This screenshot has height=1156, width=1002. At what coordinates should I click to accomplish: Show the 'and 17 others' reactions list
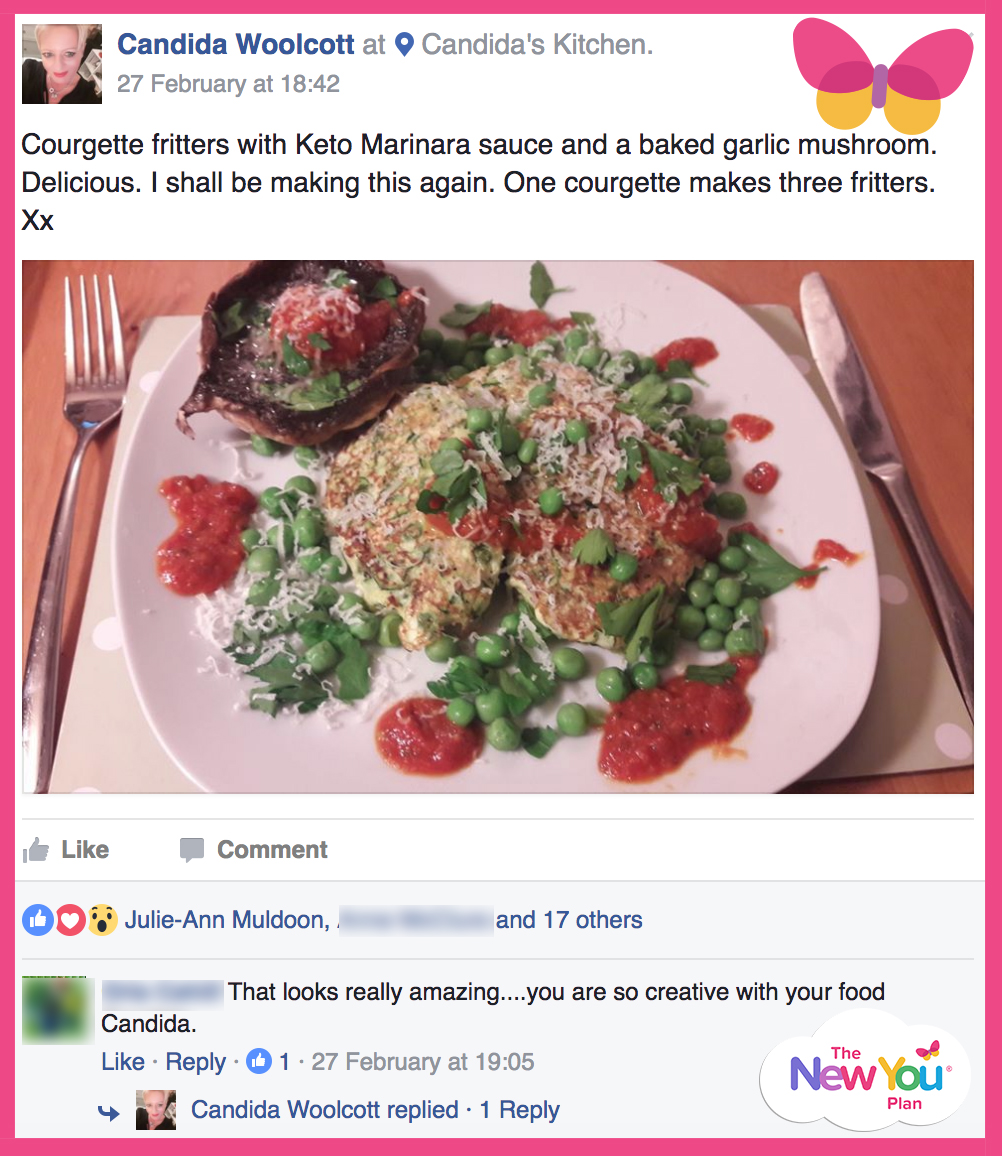click(x=569, y=920)
